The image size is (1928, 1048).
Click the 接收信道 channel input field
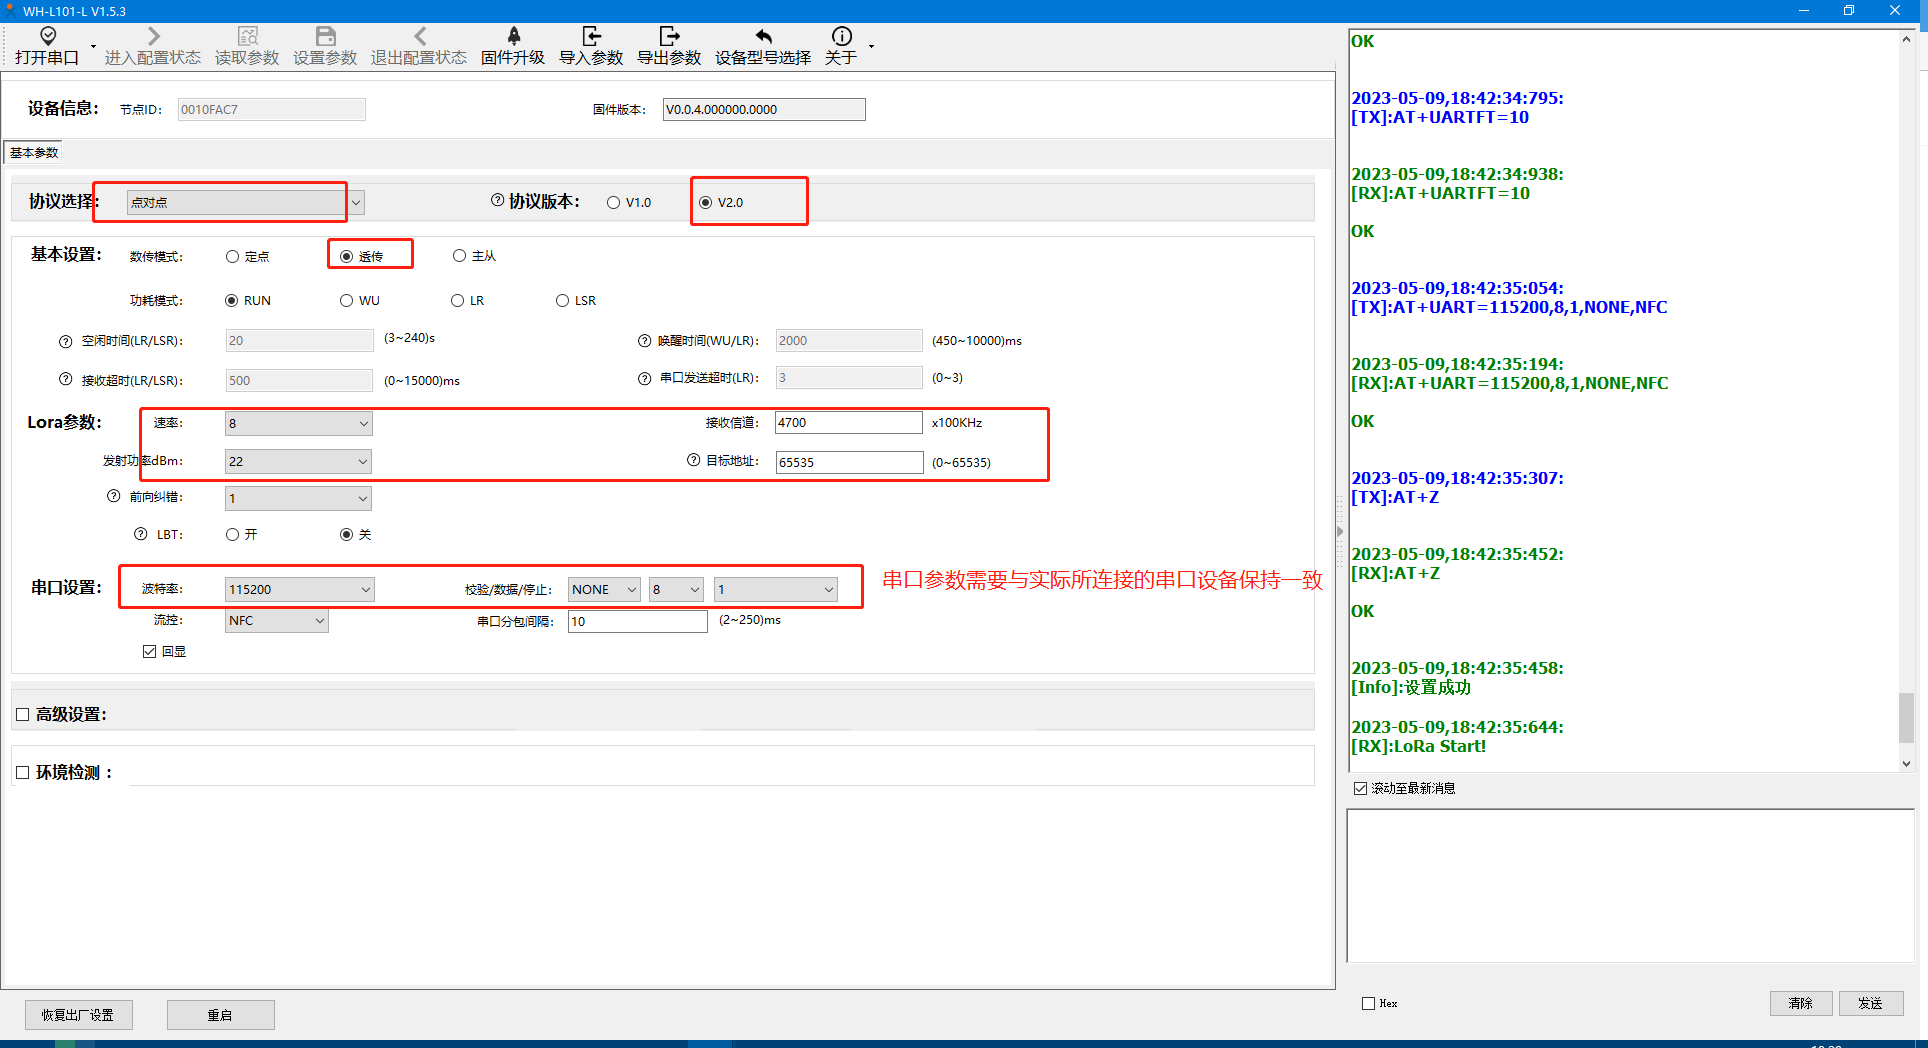pyautogui.click(x=847, y=423)
